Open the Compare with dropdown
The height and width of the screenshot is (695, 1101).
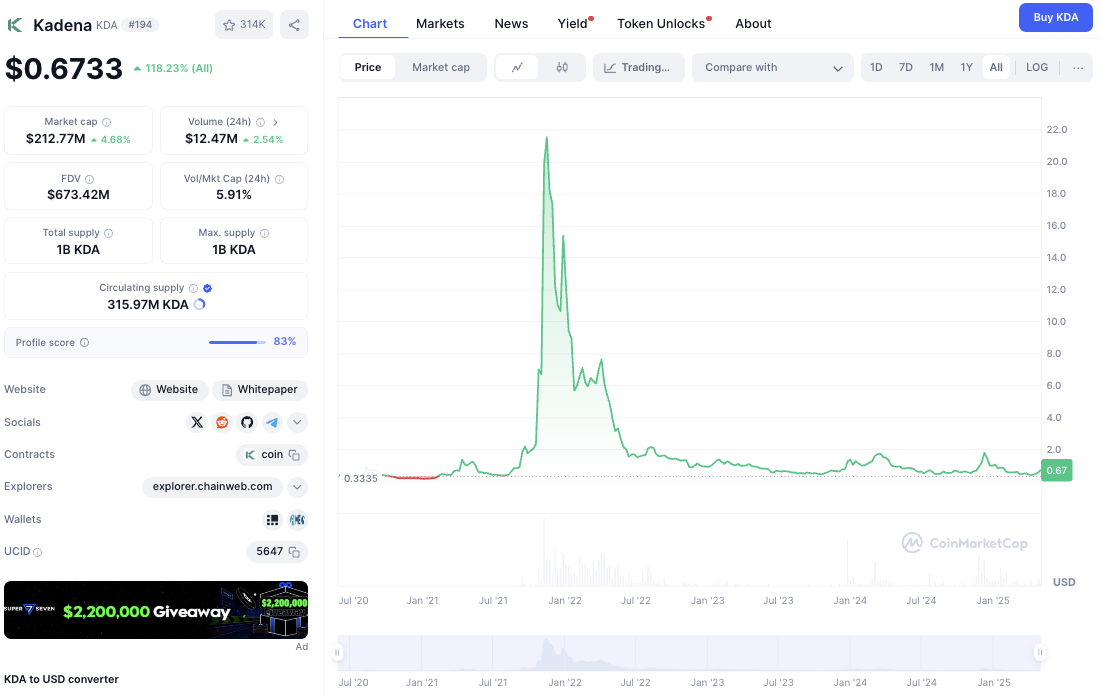[x=772, y=67]
